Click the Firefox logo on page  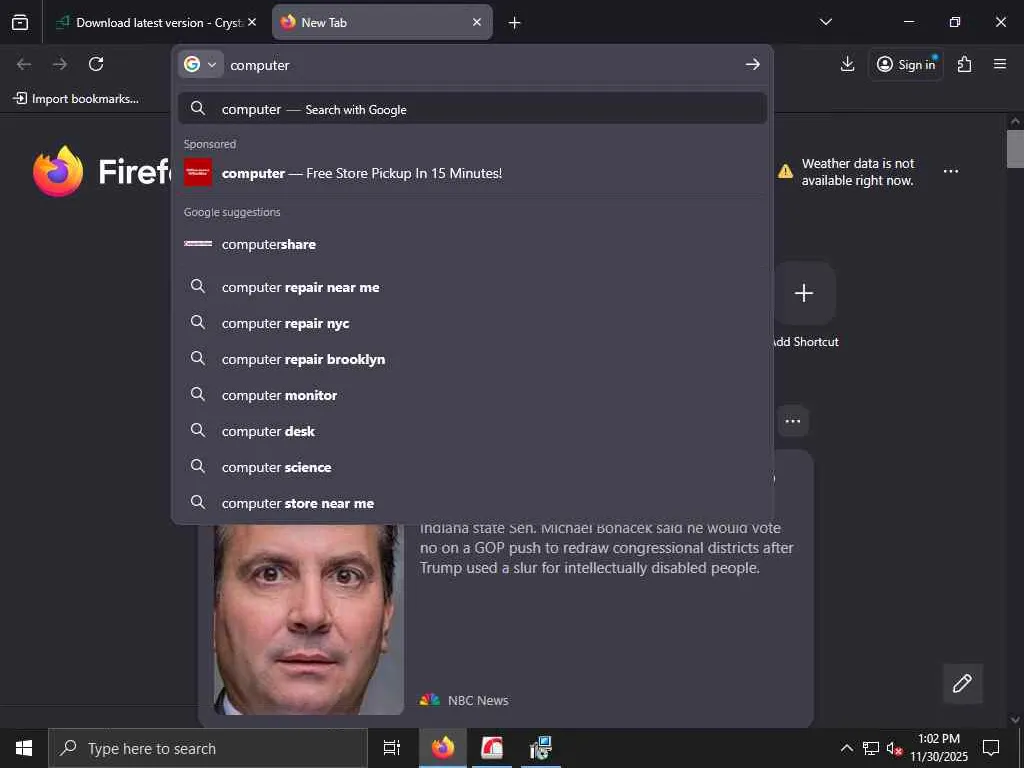(x=58, y=171)
